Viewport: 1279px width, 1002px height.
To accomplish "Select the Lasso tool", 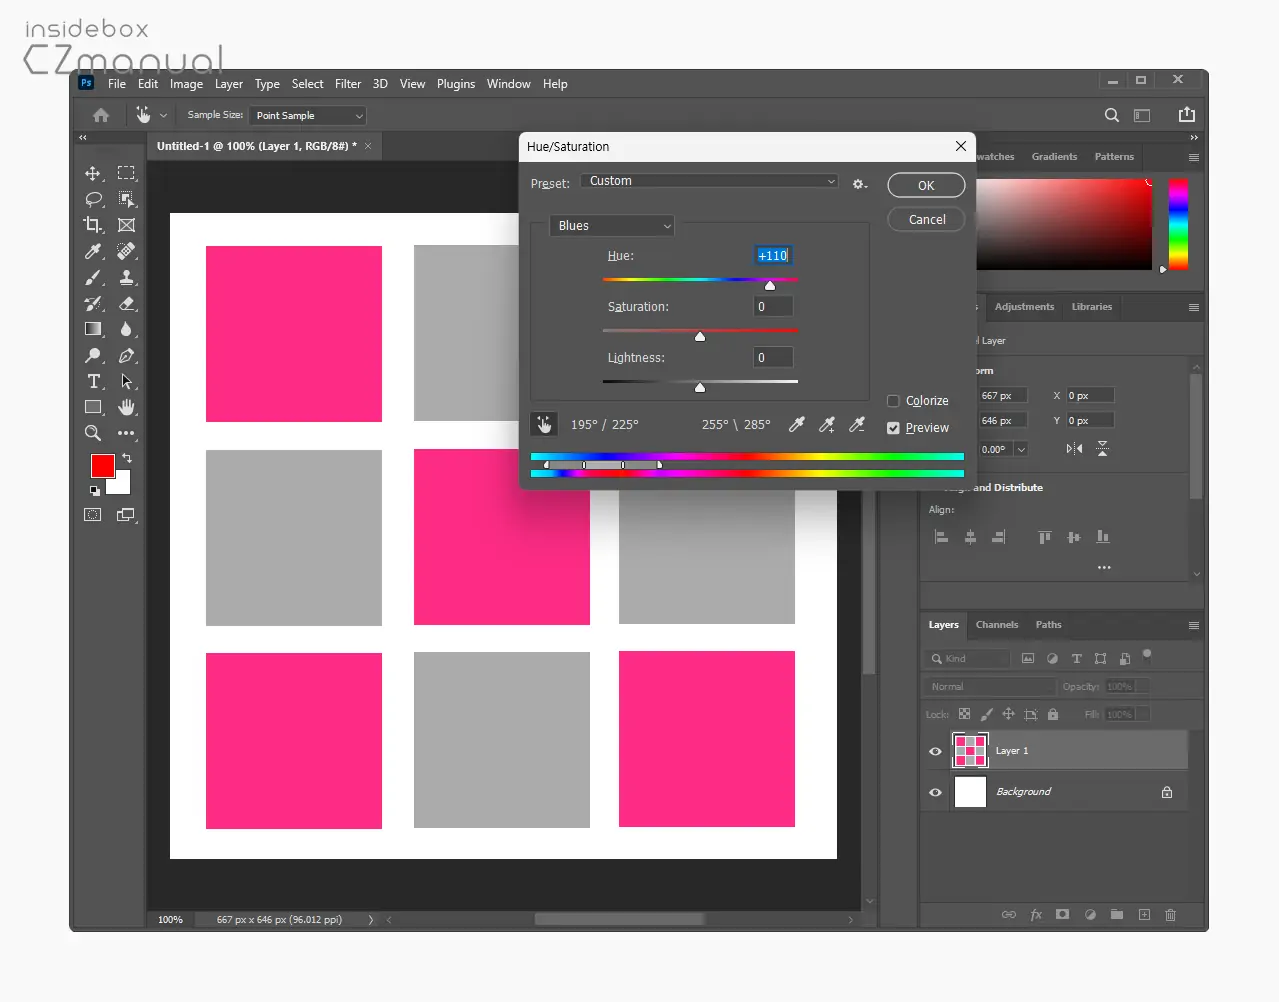I will pos(93,199).
